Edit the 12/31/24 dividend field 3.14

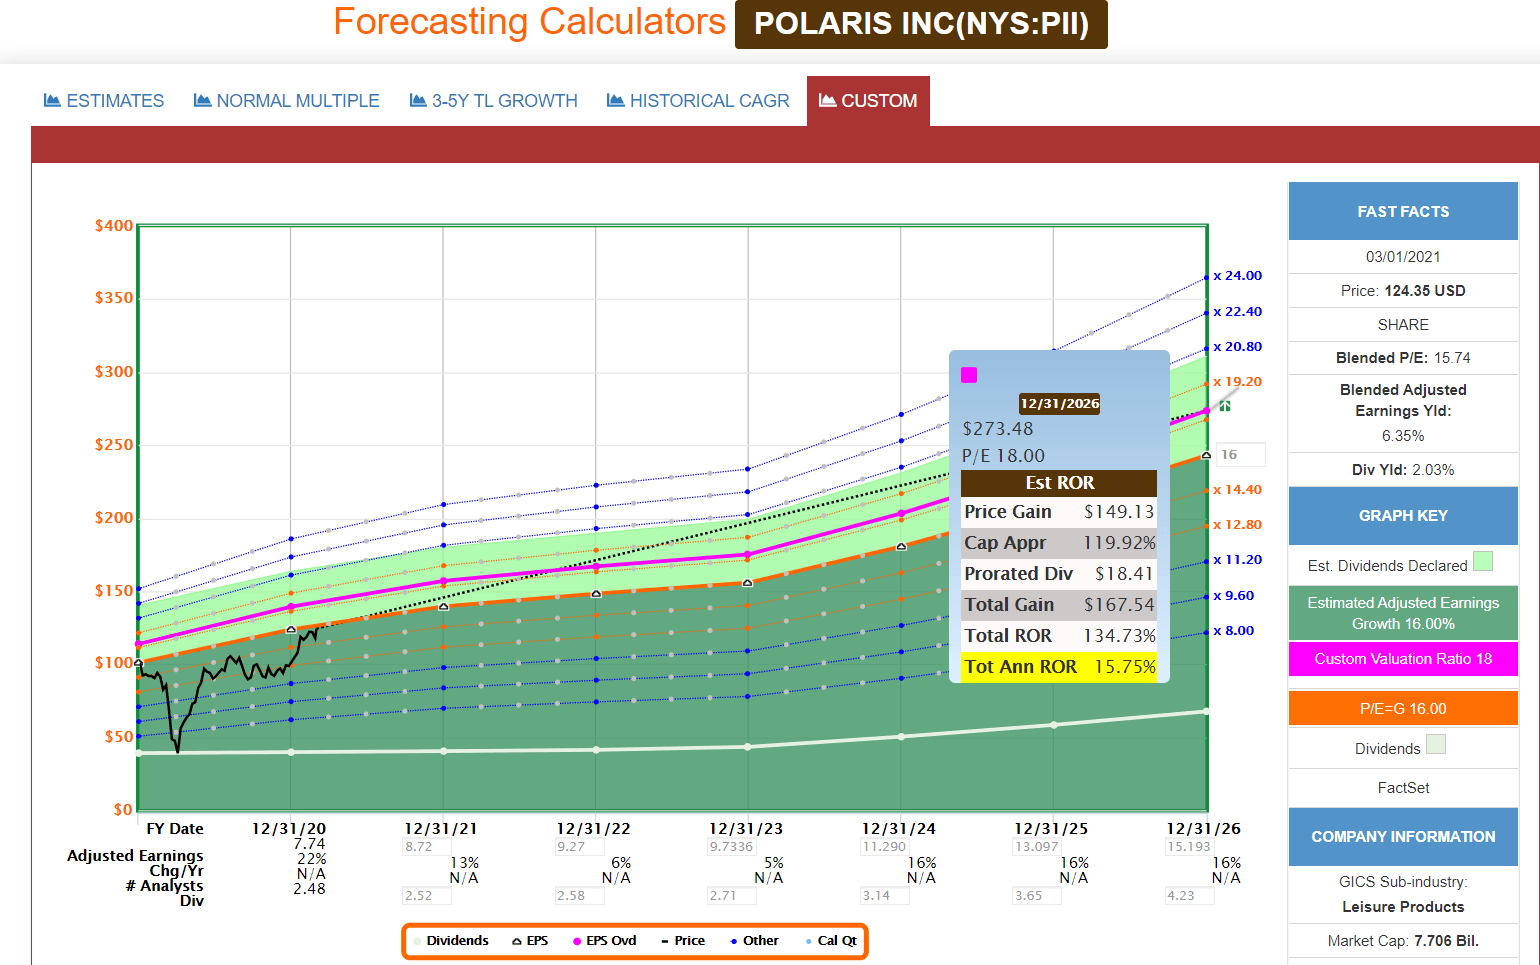point(885,895)
